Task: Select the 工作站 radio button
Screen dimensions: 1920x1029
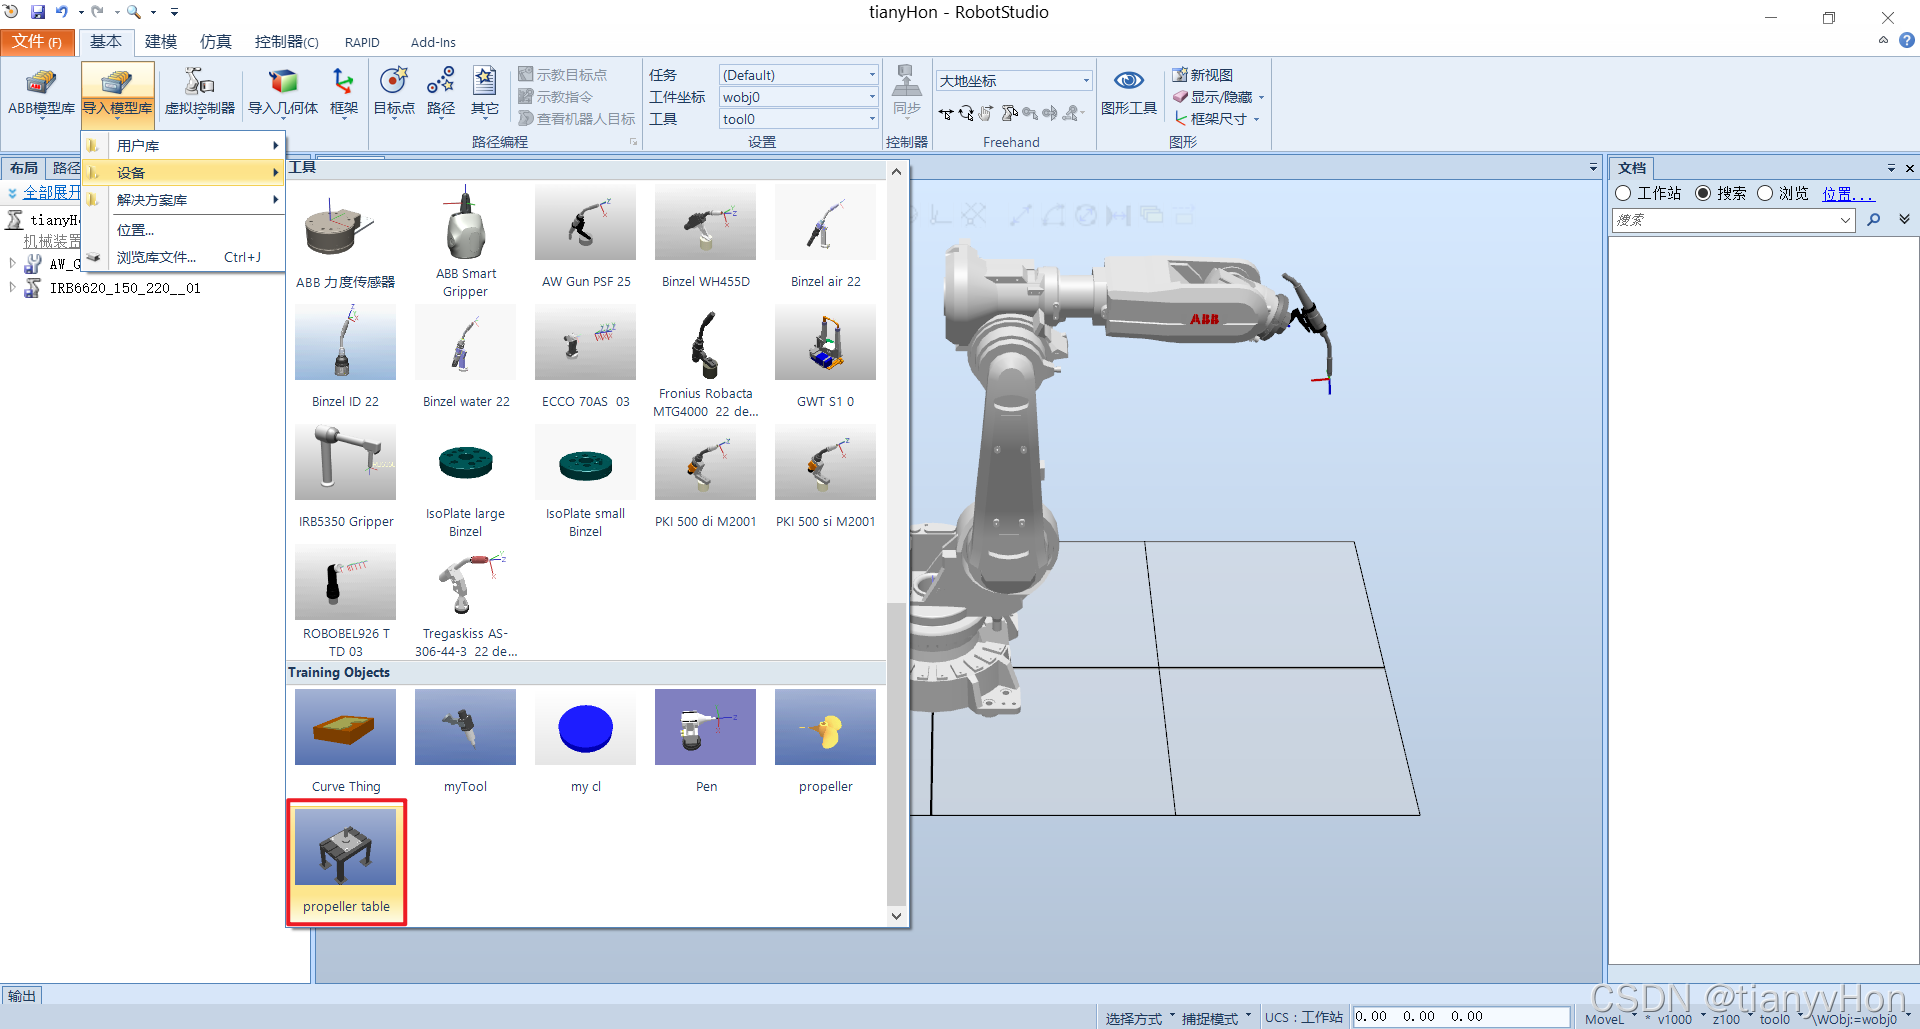Action: tap(1623, 193)
